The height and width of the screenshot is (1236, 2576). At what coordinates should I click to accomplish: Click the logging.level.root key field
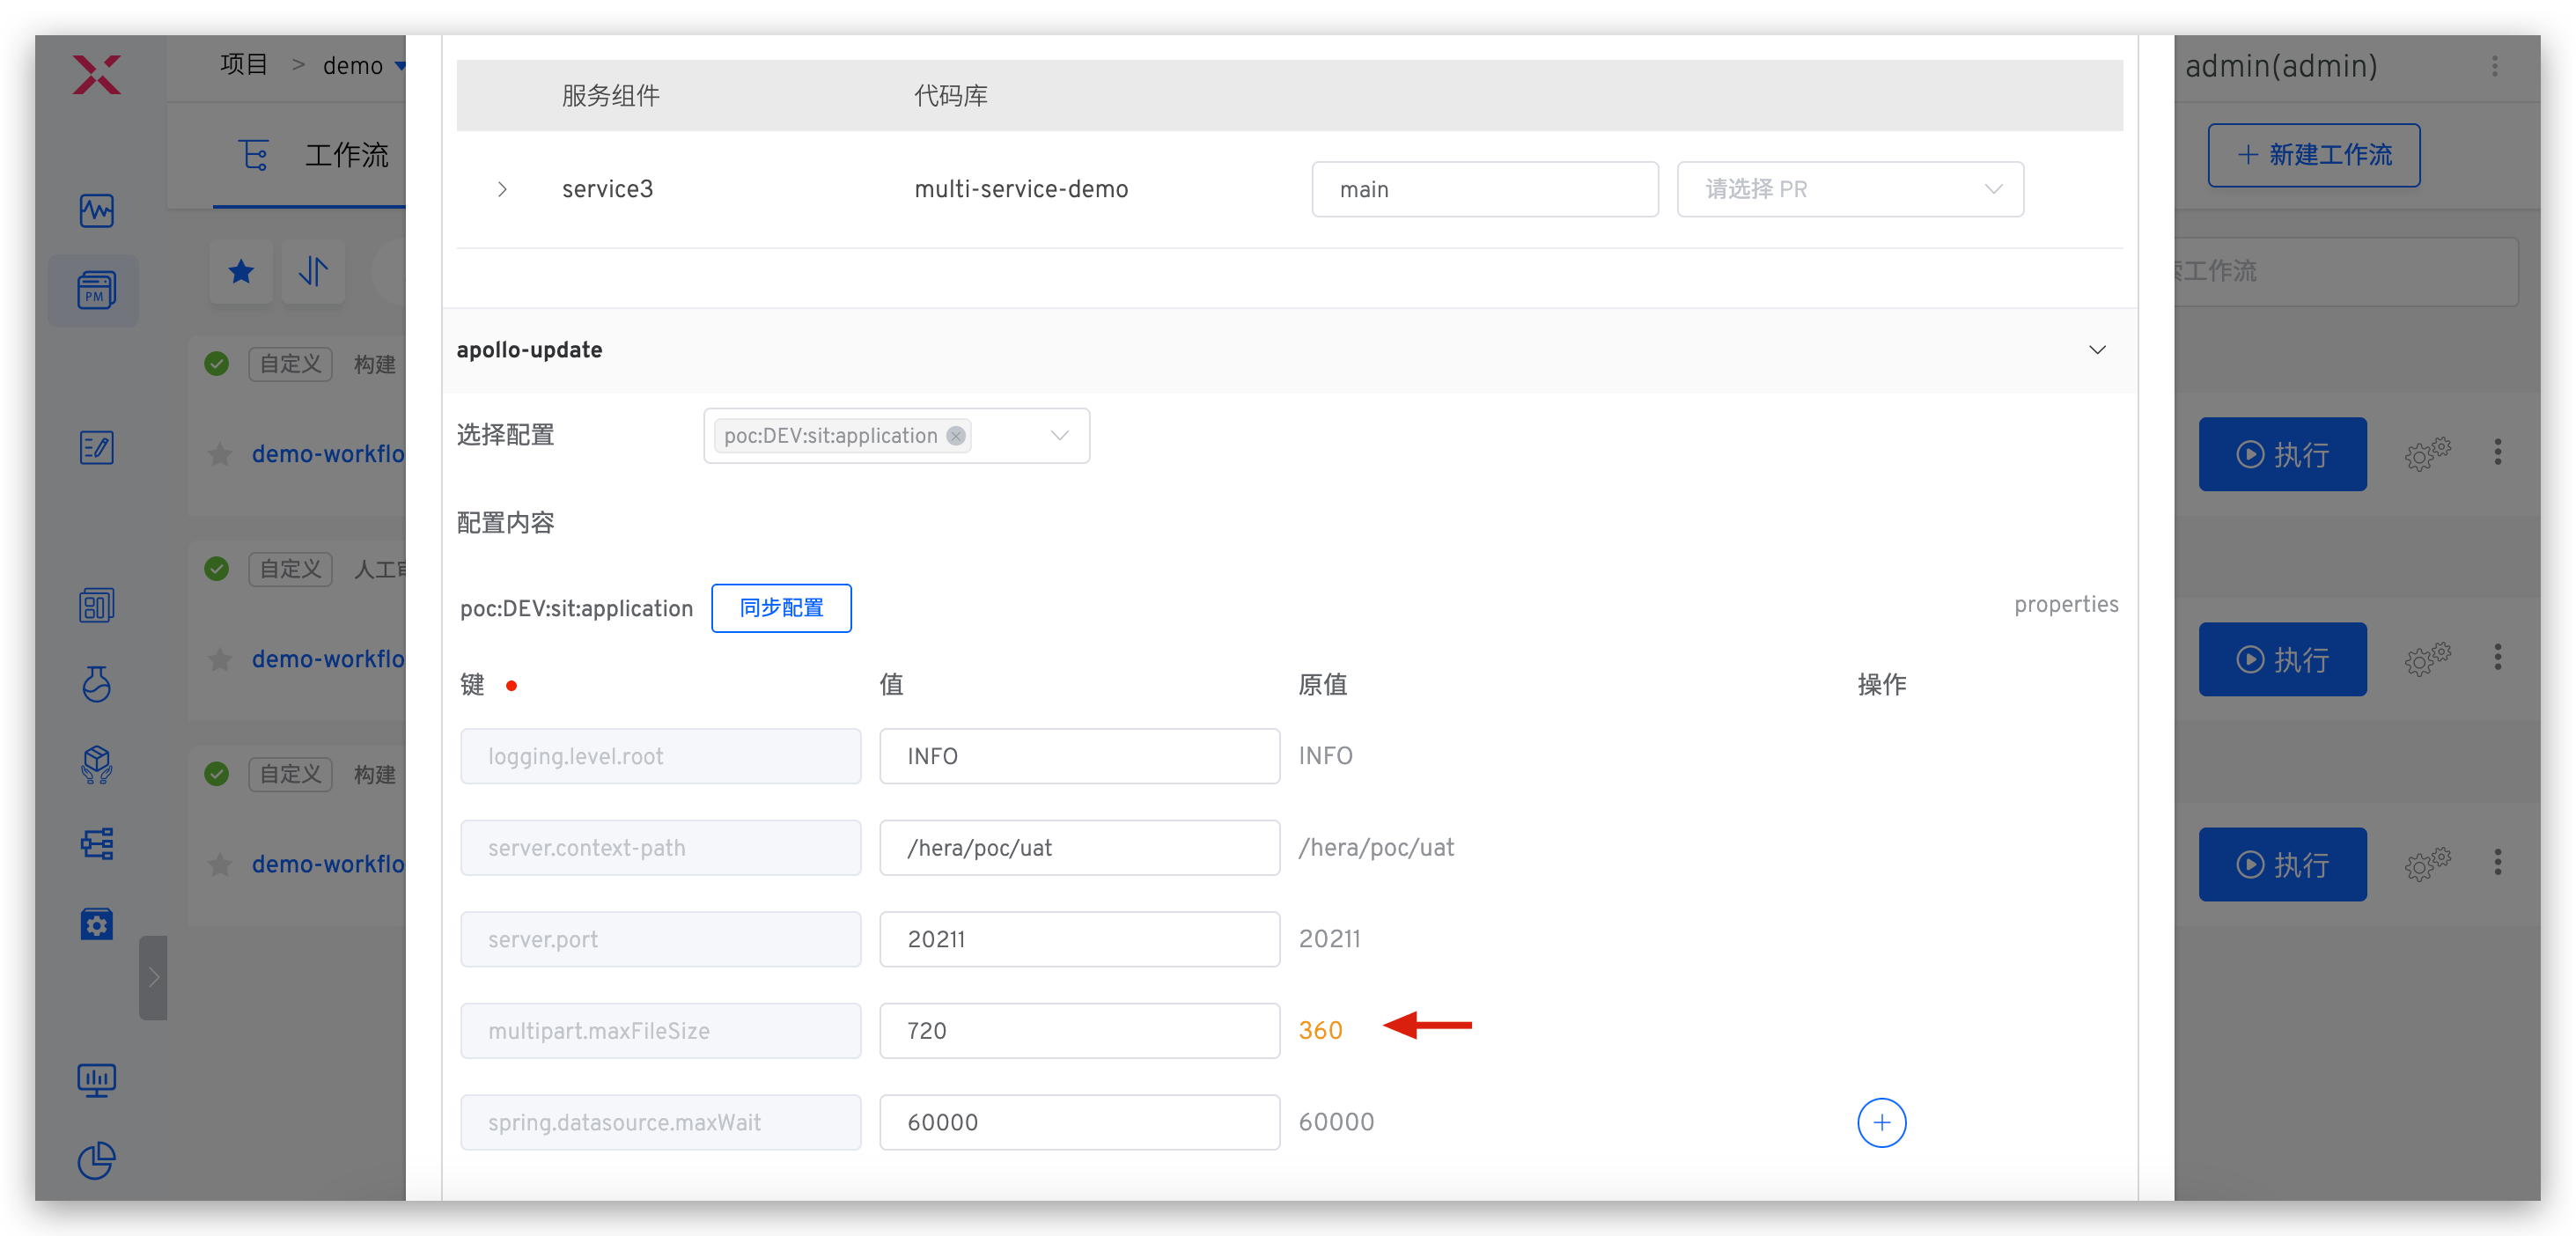[x=660, y=756]
